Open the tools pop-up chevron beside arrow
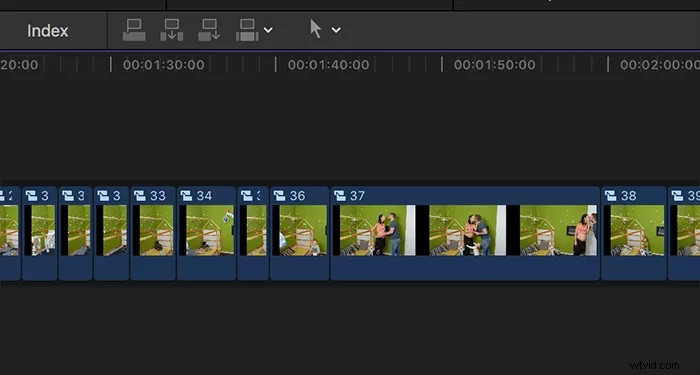The width and height of the screenshot is (700, 375). (336, 30)
